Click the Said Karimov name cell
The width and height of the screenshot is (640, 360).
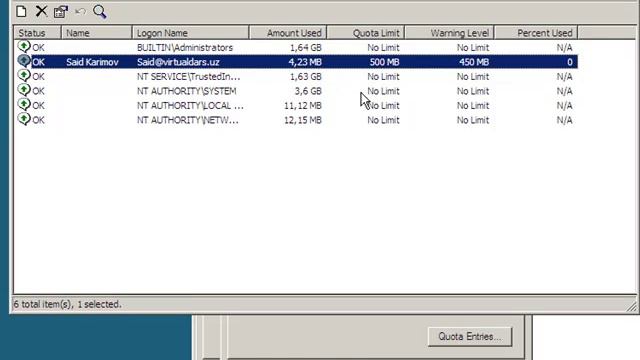click(93, 62)
